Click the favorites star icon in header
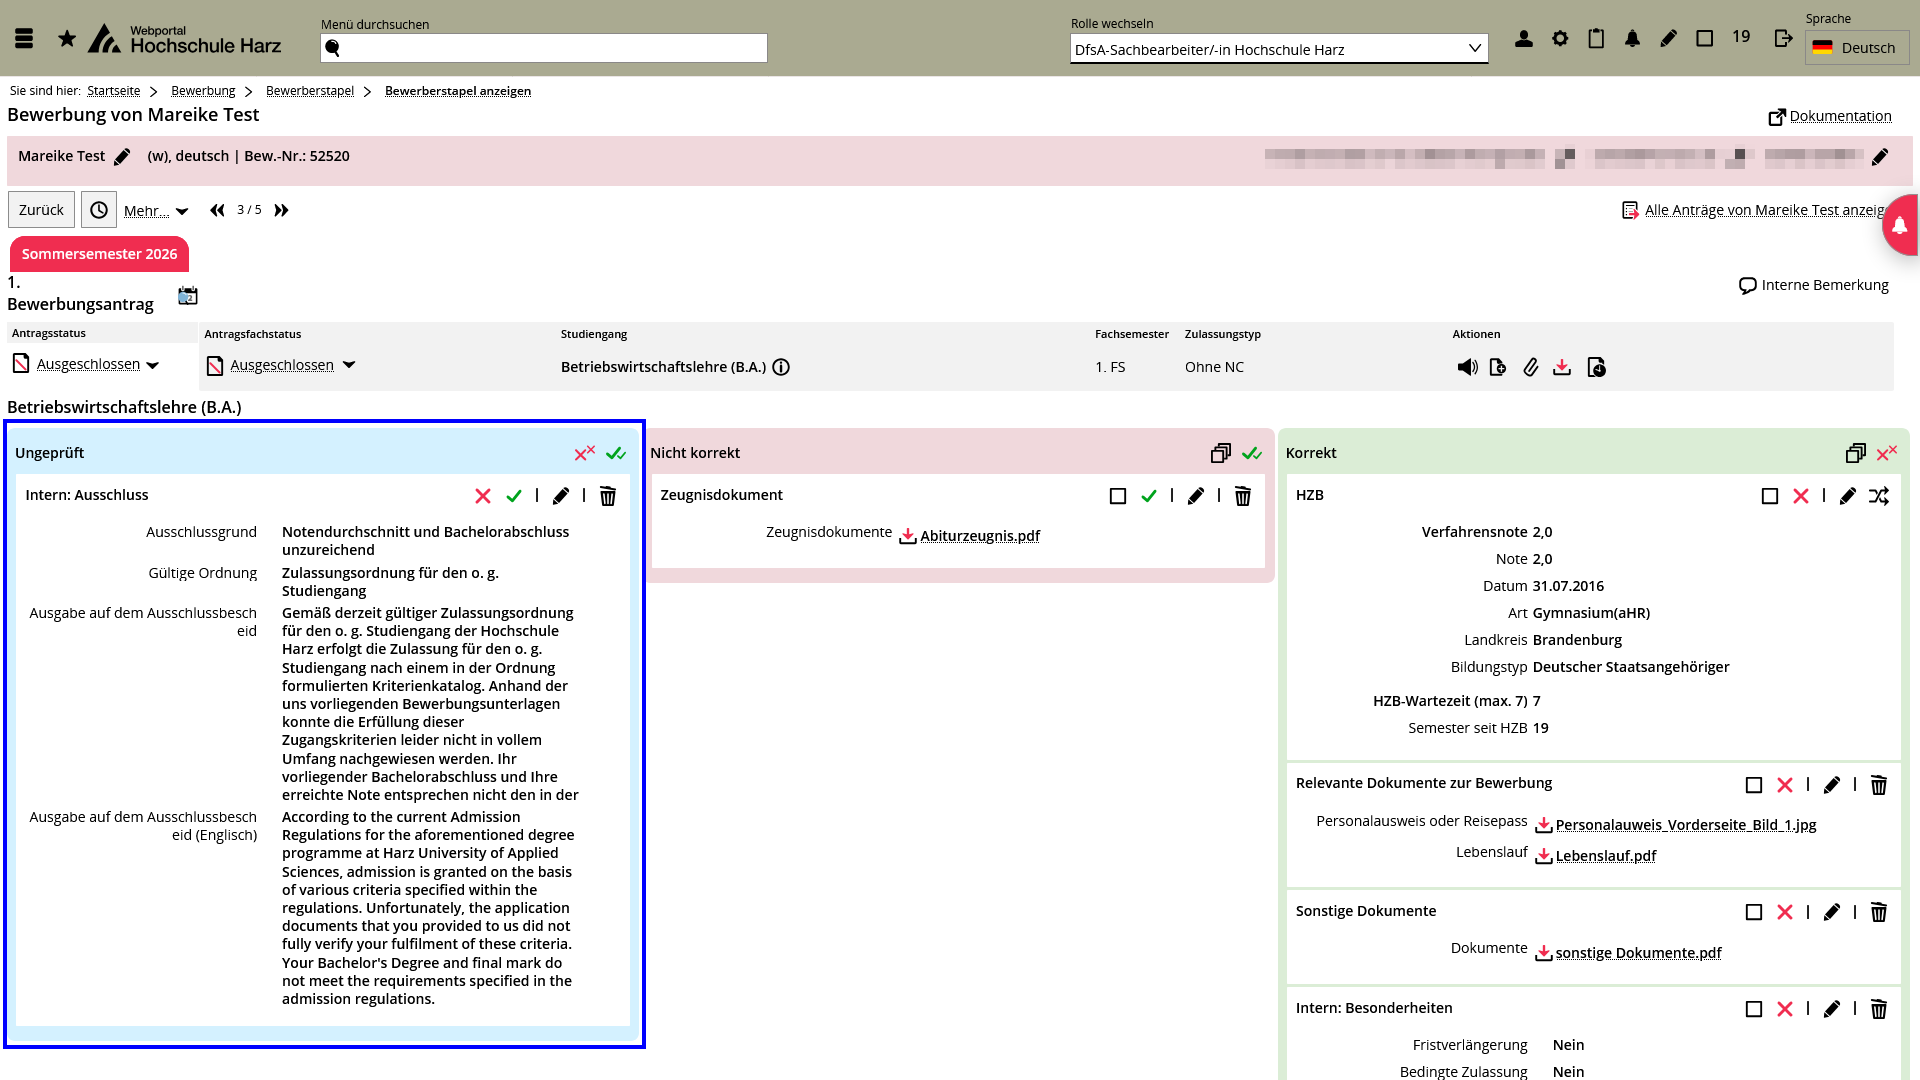Image resolution: width=1920 pixels, height=1080 pixels. coord(67,39)
